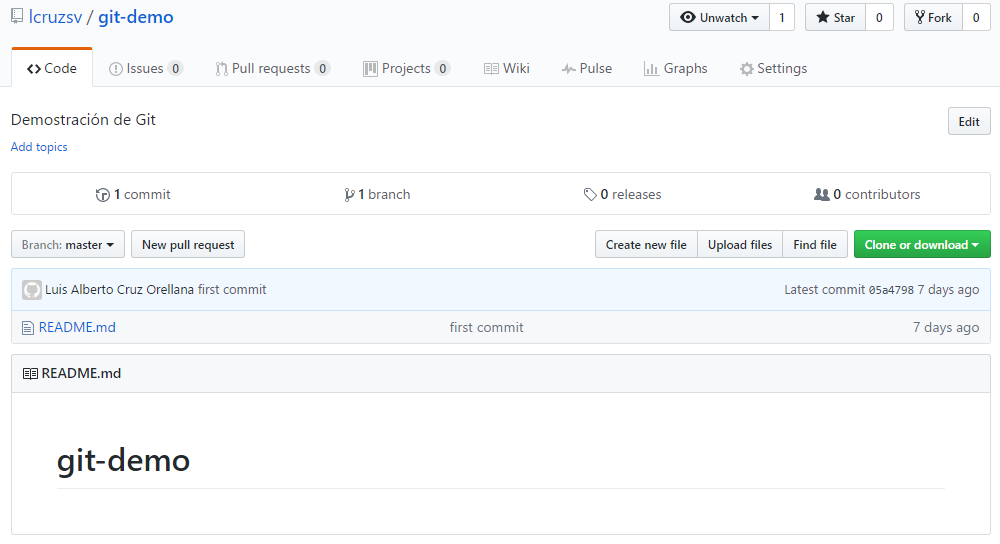Open the Issues tab
The image size is (1000, 544).
click(x=146, y=68)
